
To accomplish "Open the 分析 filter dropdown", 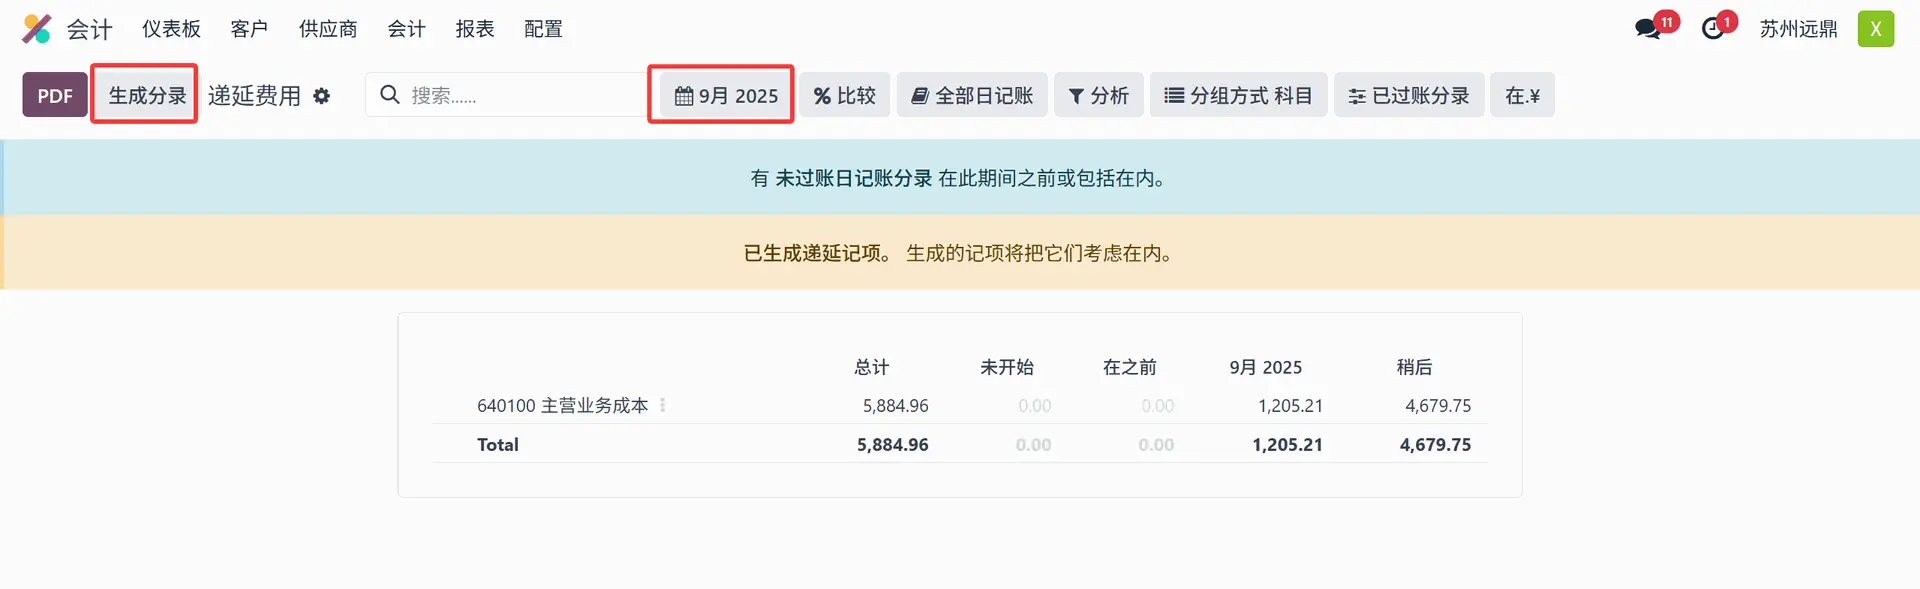I will pos(1098,95).
